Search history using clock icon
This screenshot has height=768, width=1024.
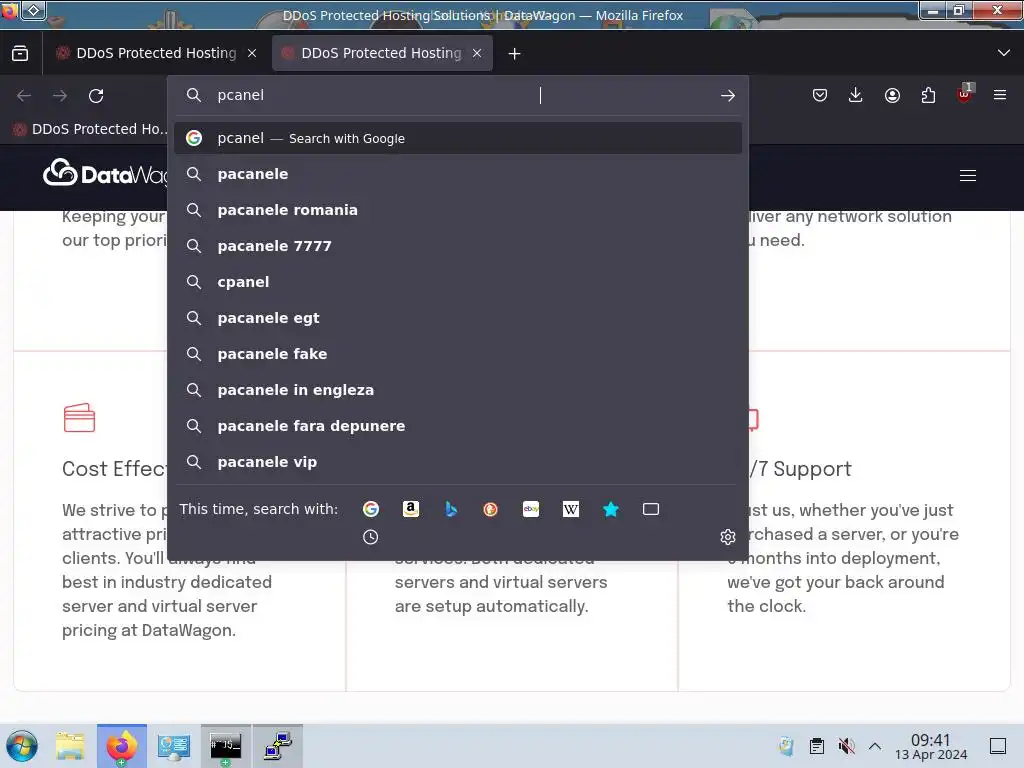point(370,537)
